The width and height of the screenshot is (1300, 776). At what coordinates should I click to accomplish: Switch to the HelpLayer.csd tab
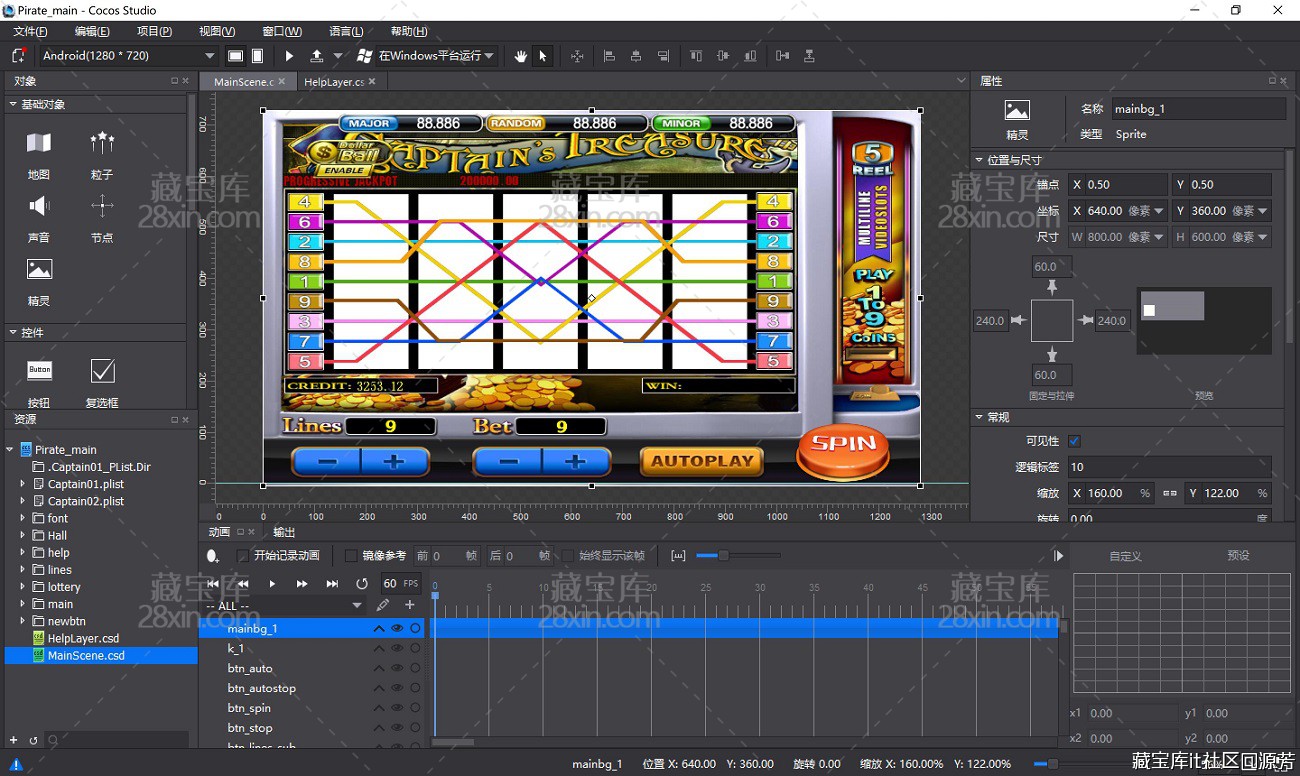(x=334, y=82)
